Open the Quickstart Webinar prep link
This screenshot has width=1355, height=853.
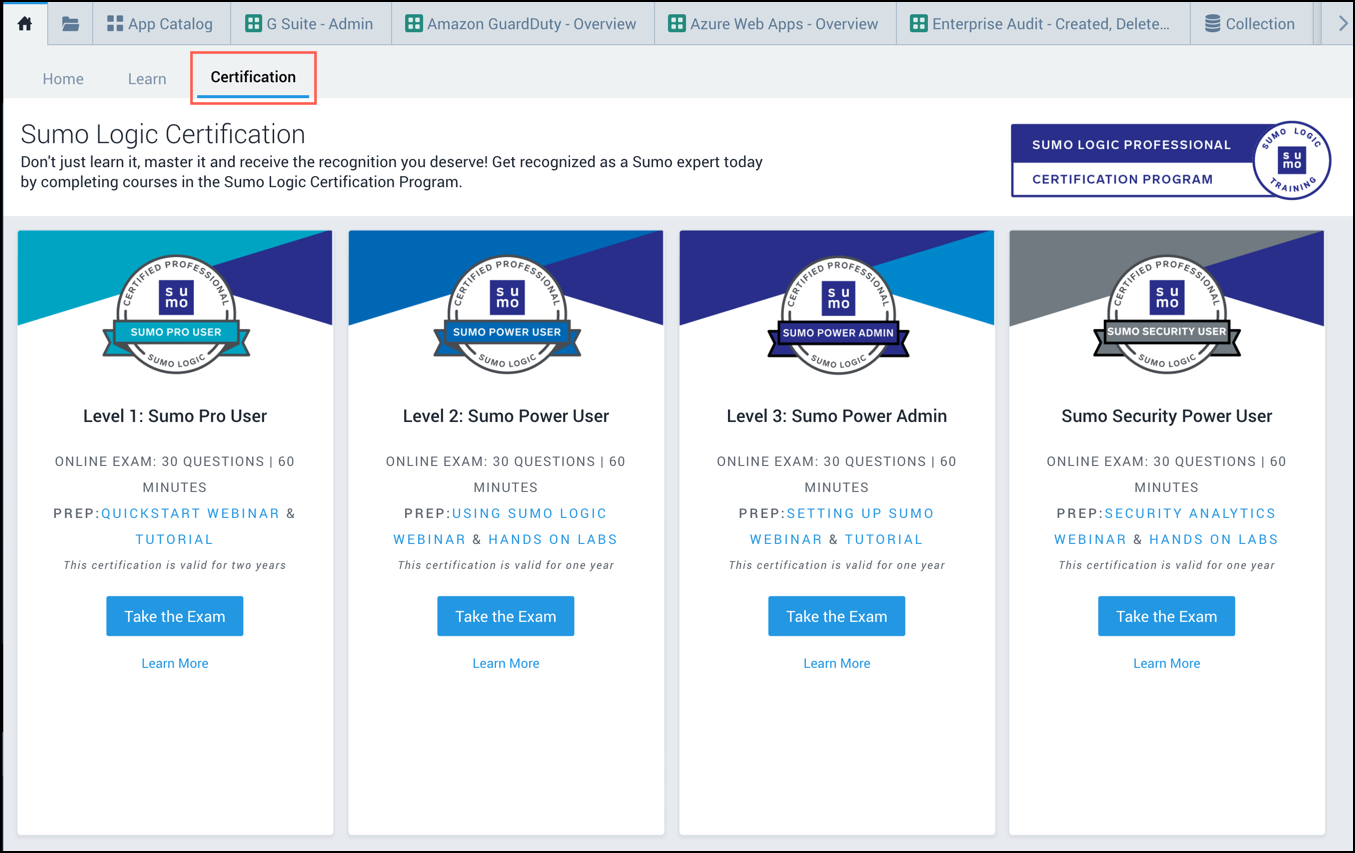pyautogui.click(x=191, y=513)
